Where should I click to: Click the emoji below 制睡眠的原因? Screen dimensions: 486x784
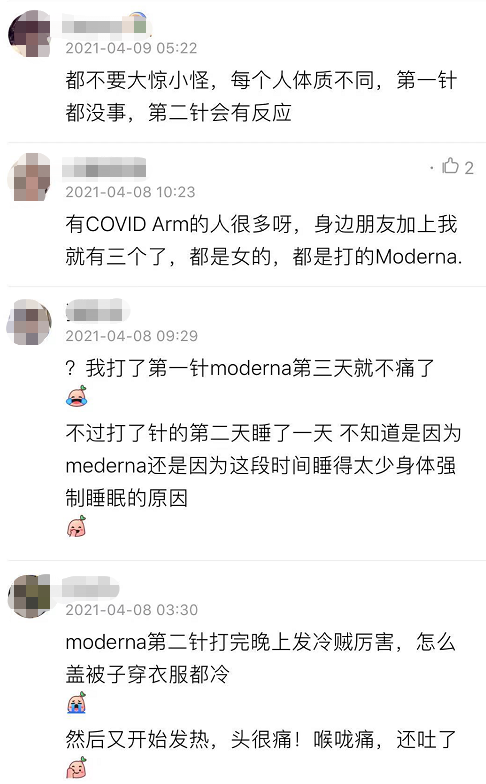[76, 526]
